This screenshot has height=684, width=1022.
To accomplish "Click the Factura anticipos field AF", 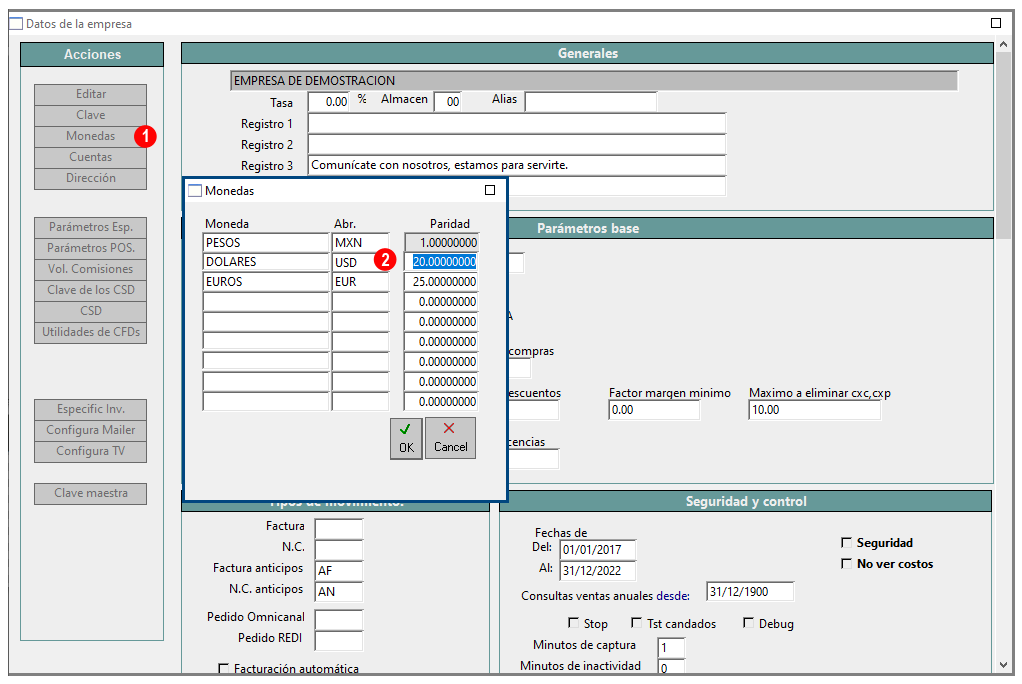I will [339, 571].
